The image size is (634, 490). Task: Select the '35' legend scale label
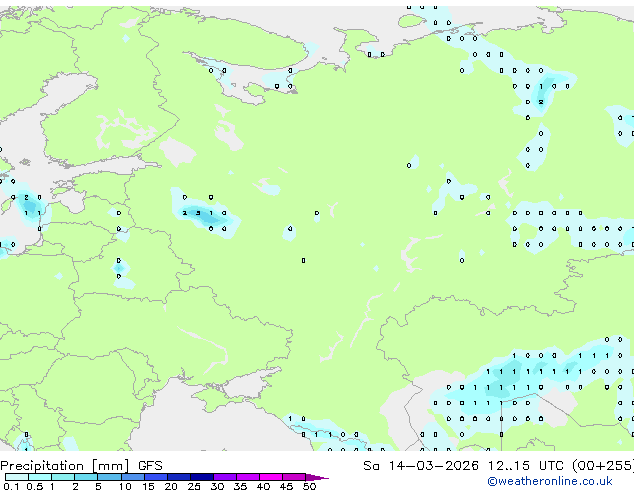pyautogui.click(x=241, y=486)
